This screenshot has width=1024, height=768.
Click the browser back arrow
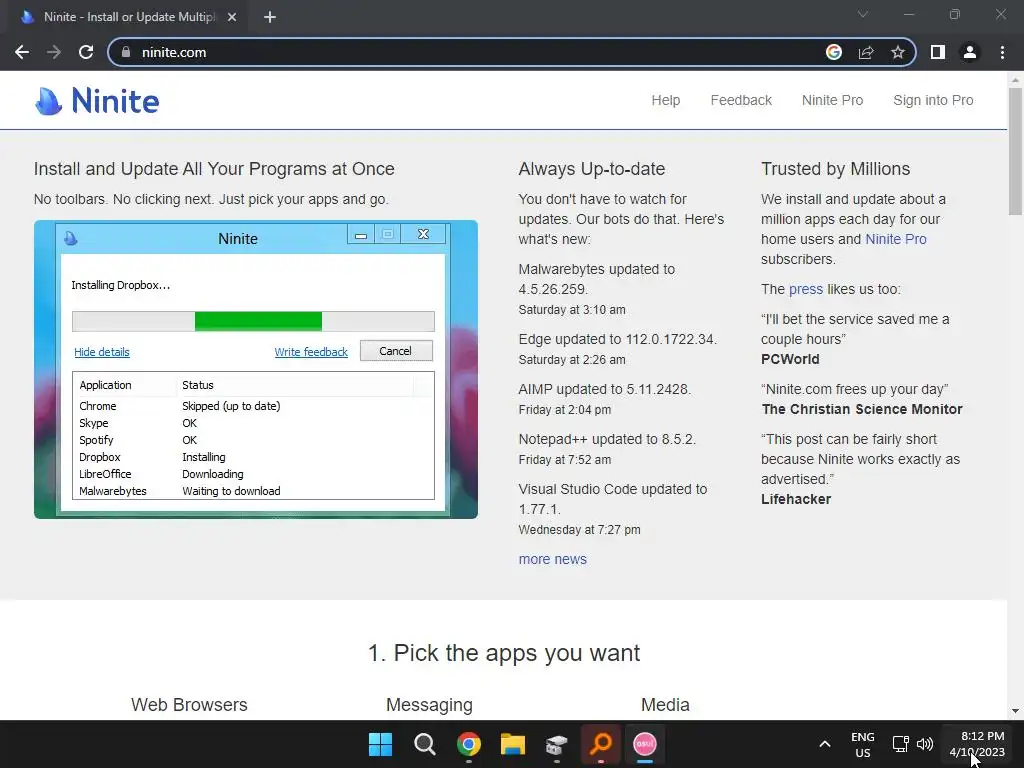coord(22,52)
